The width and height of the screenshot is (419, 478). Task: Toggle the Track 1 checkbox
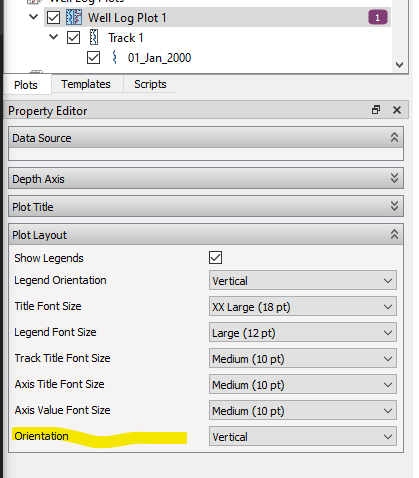pyautogui.click(x=73, y=37)
